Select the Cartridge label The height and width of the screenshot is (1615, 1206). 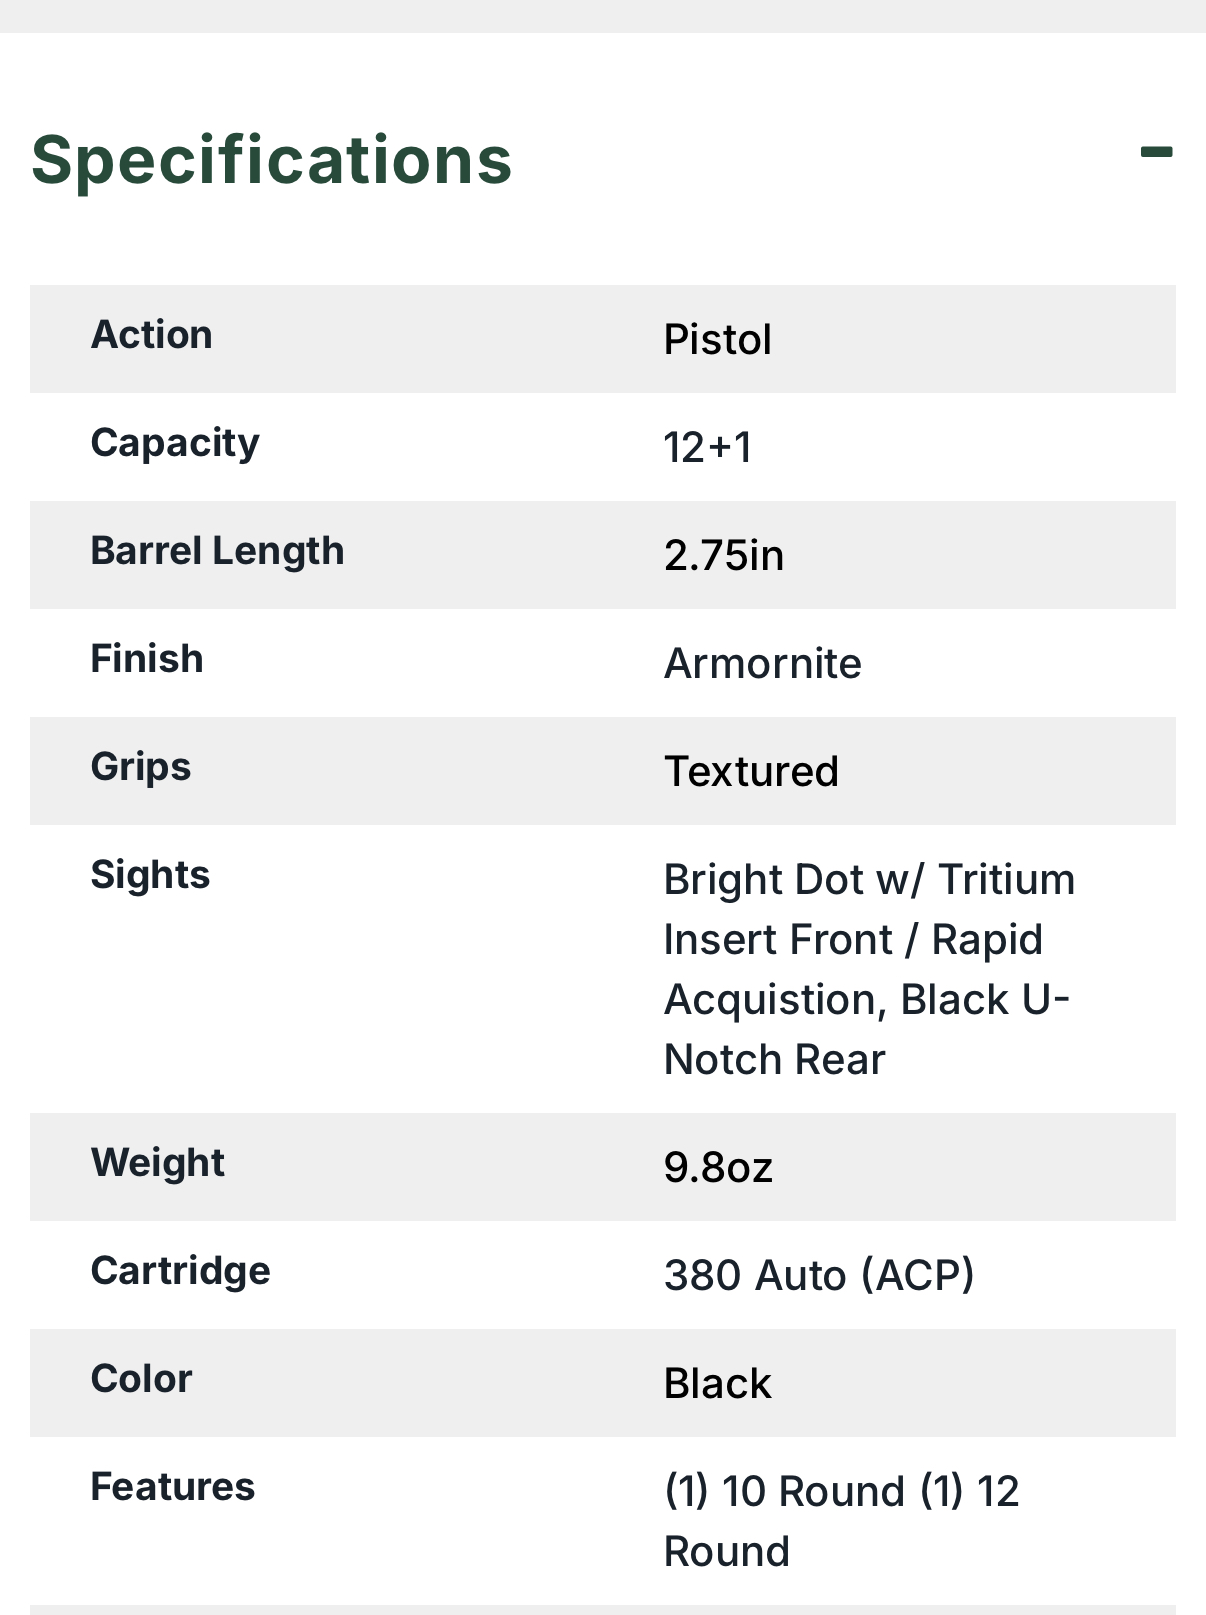181,1272
